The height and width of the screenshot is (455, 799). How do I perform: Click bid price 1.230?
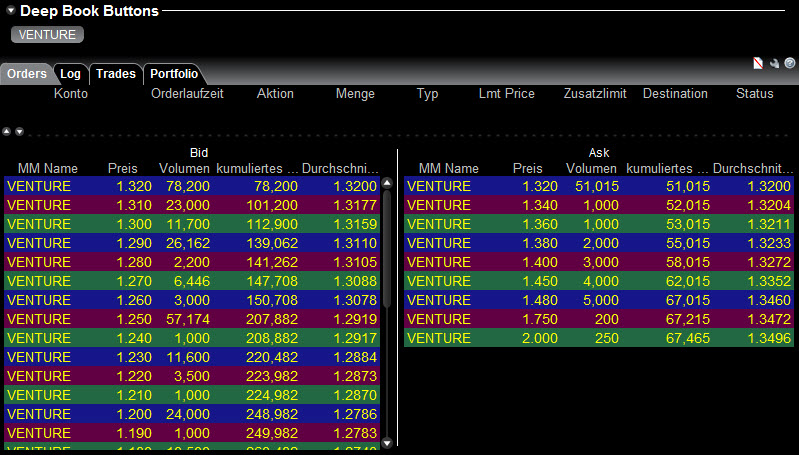[x=134, y=357]
